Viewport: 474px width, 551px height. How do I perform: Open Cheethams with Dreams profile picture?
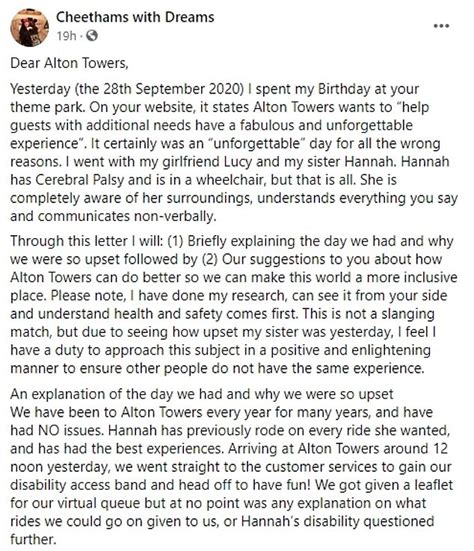tap(30, 27)
